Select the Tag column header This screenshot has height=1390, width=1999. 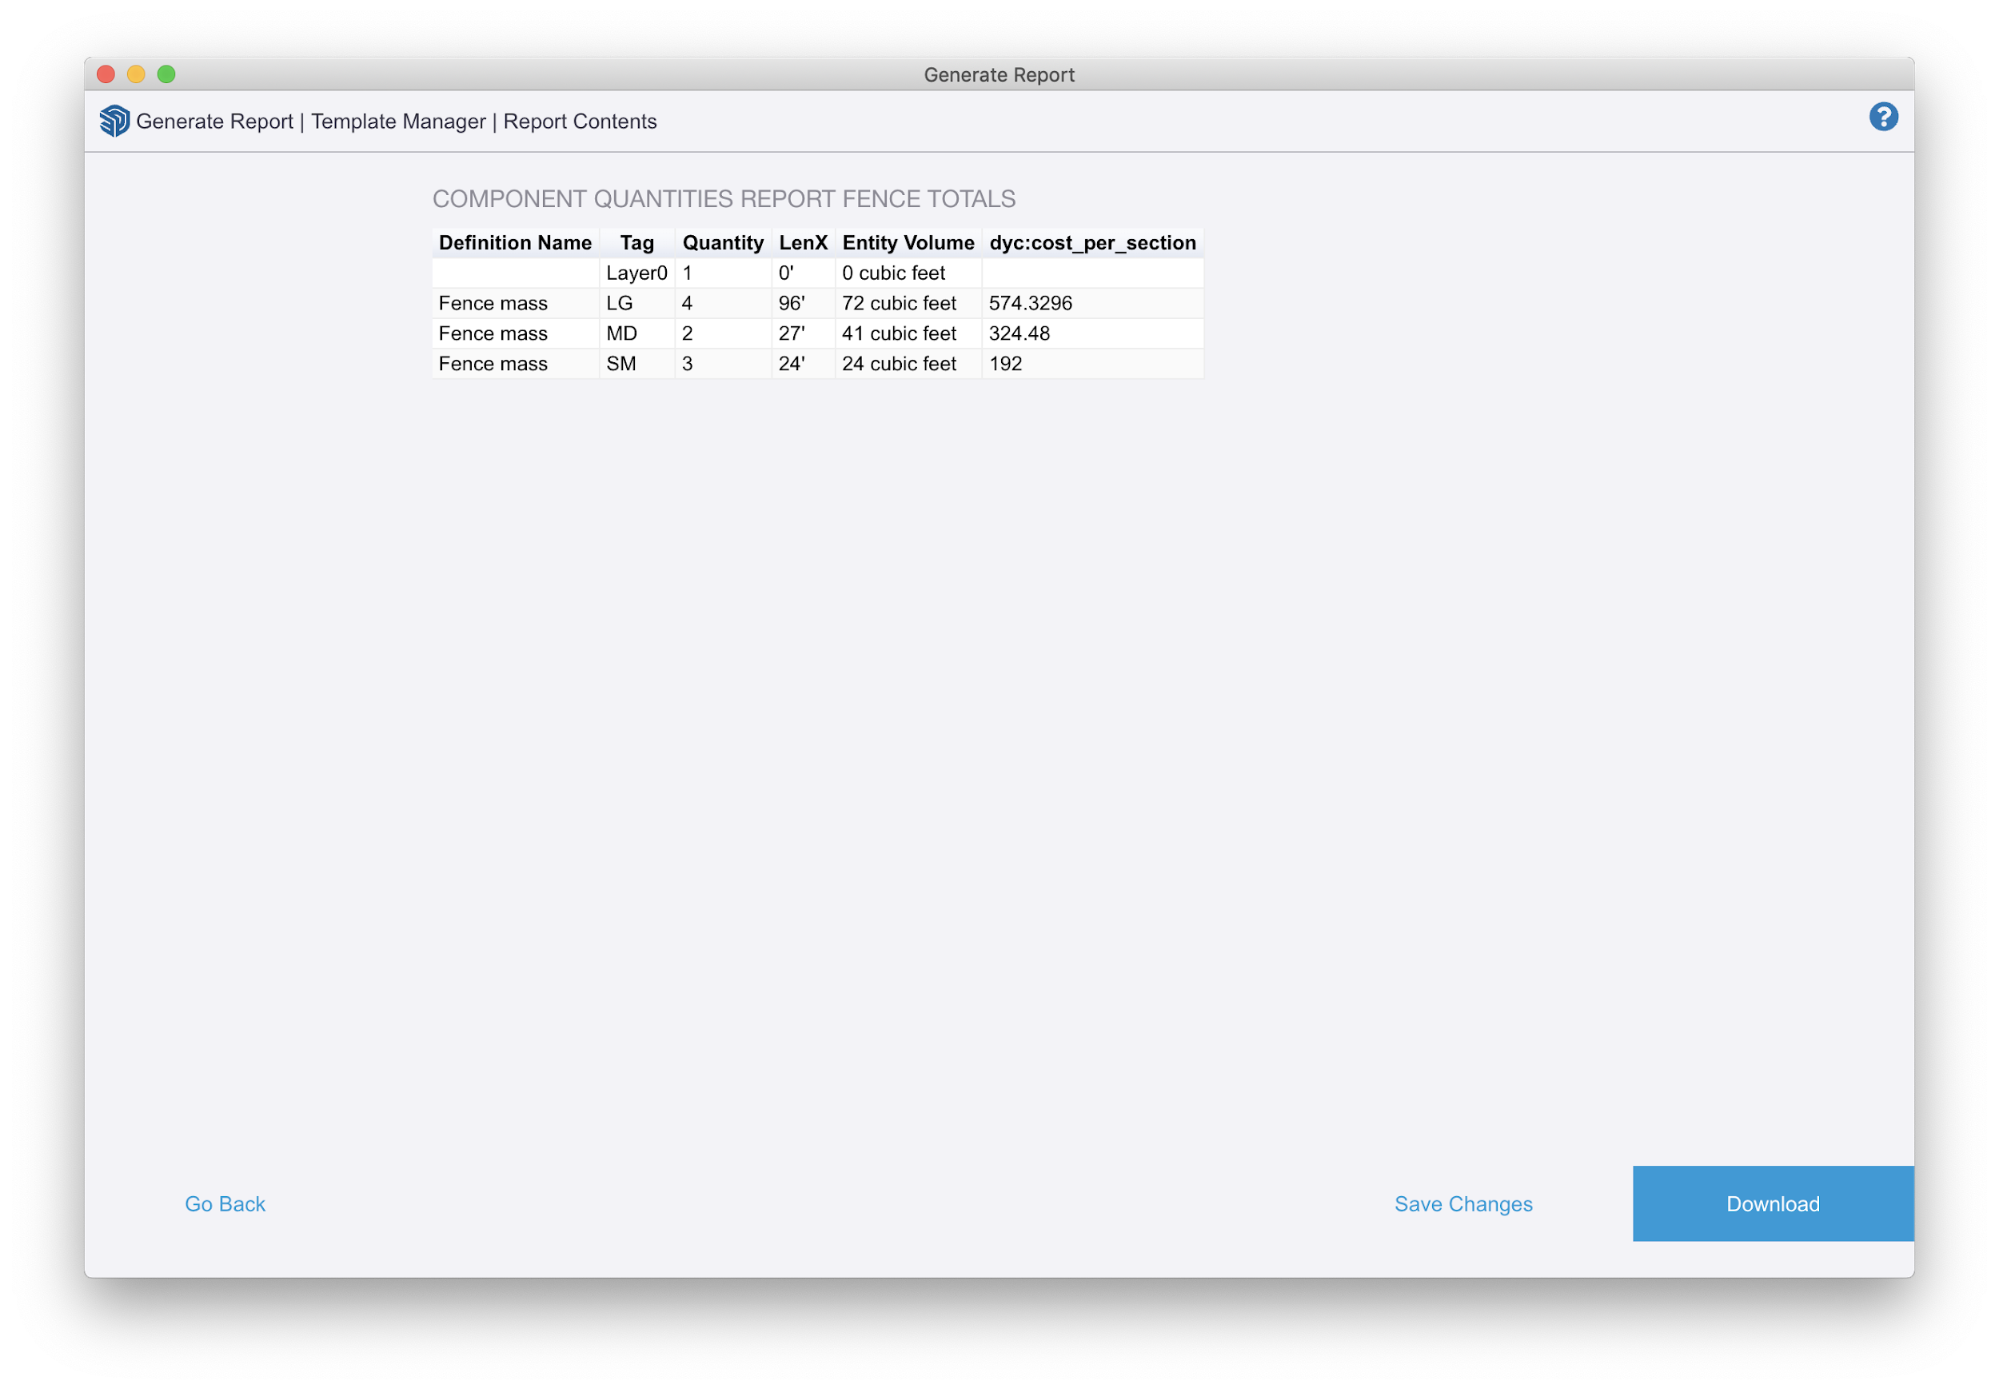[637, 242]
